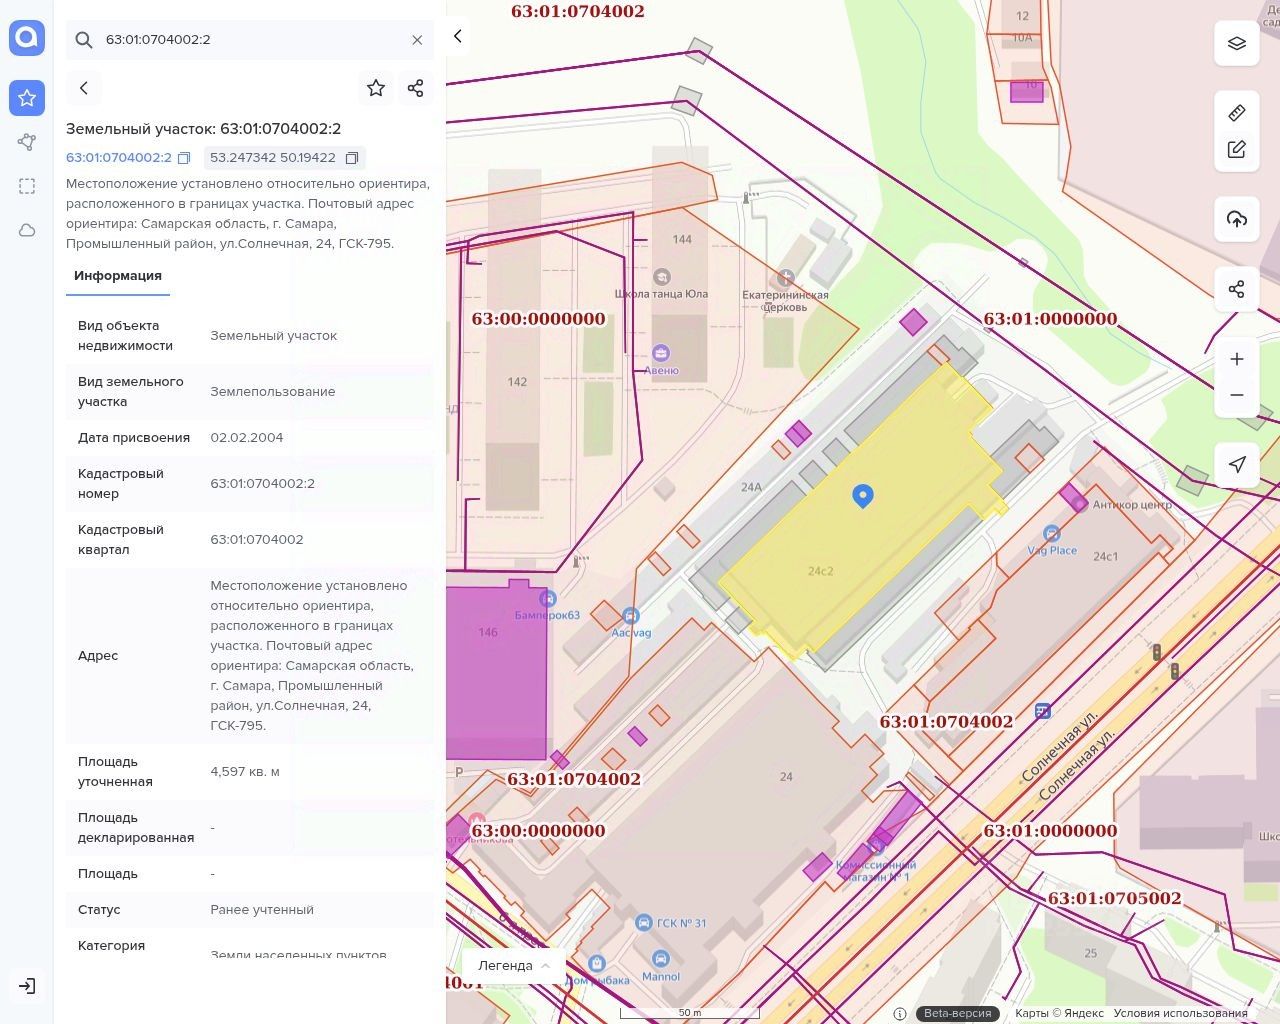1280x1024 pixels.
Task: Clear the search query with X
Action: click(417, 40)
